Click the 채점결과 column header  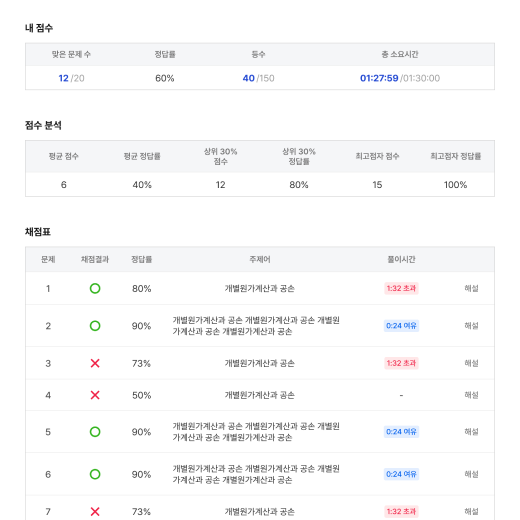95,259
